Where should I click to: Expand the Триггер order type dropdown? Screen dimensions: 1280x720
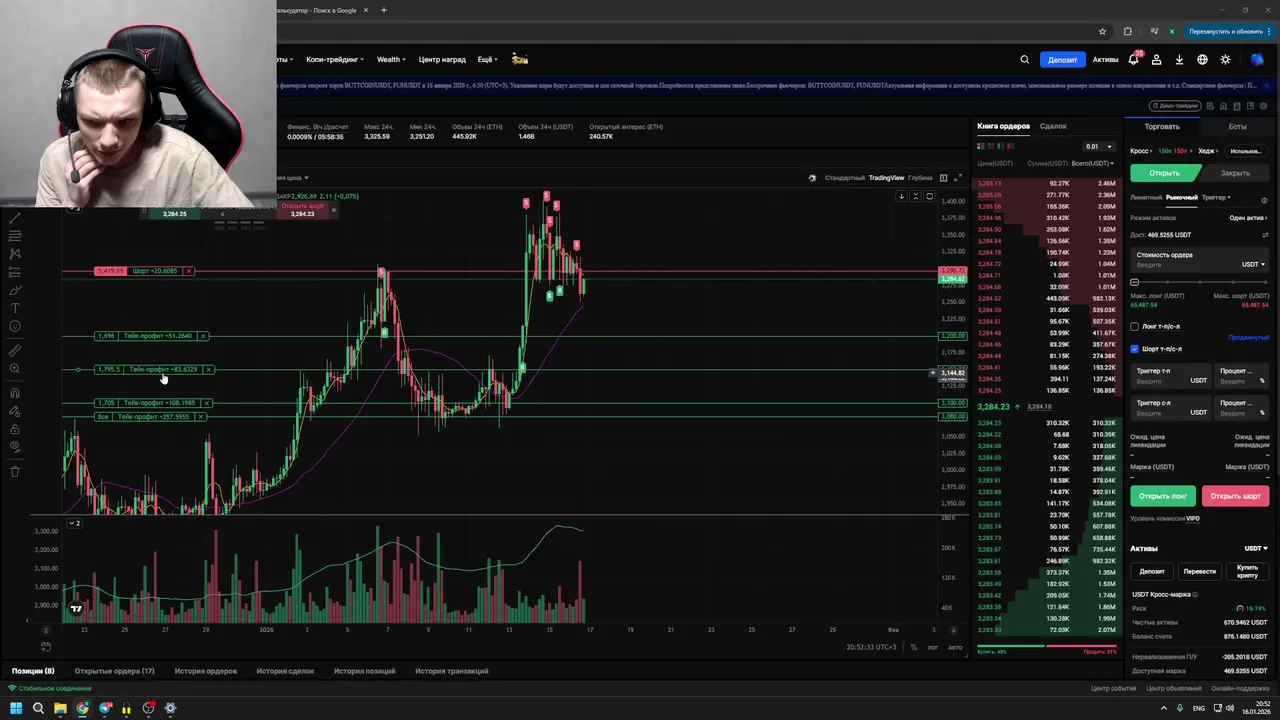tap(1216, 198)
